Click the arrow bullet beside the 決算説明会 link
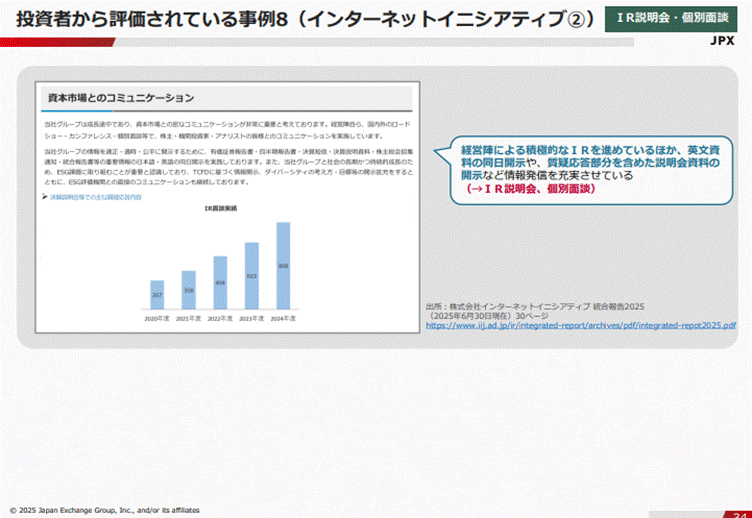This screenshot has height=518, width=752. 45,197
